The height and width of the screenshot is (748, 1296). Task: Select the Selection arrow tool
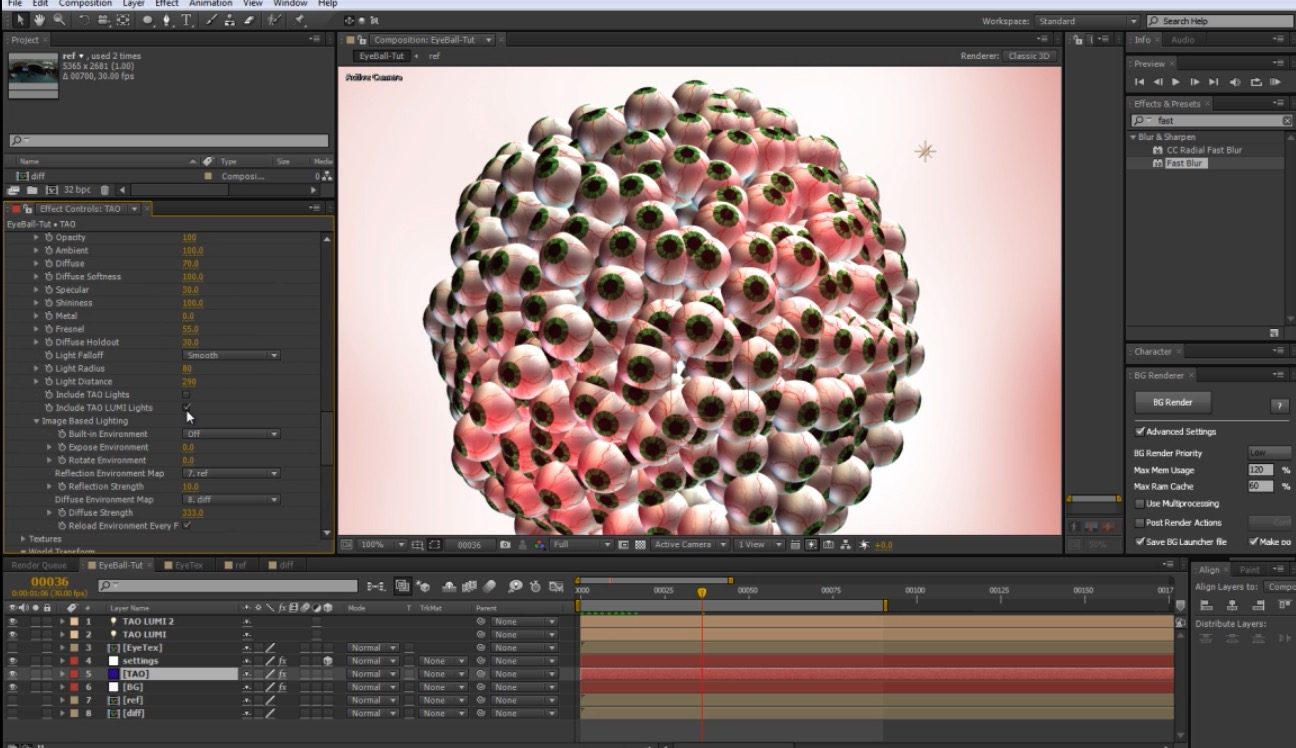pyautogui.click(x=19, y=19)
